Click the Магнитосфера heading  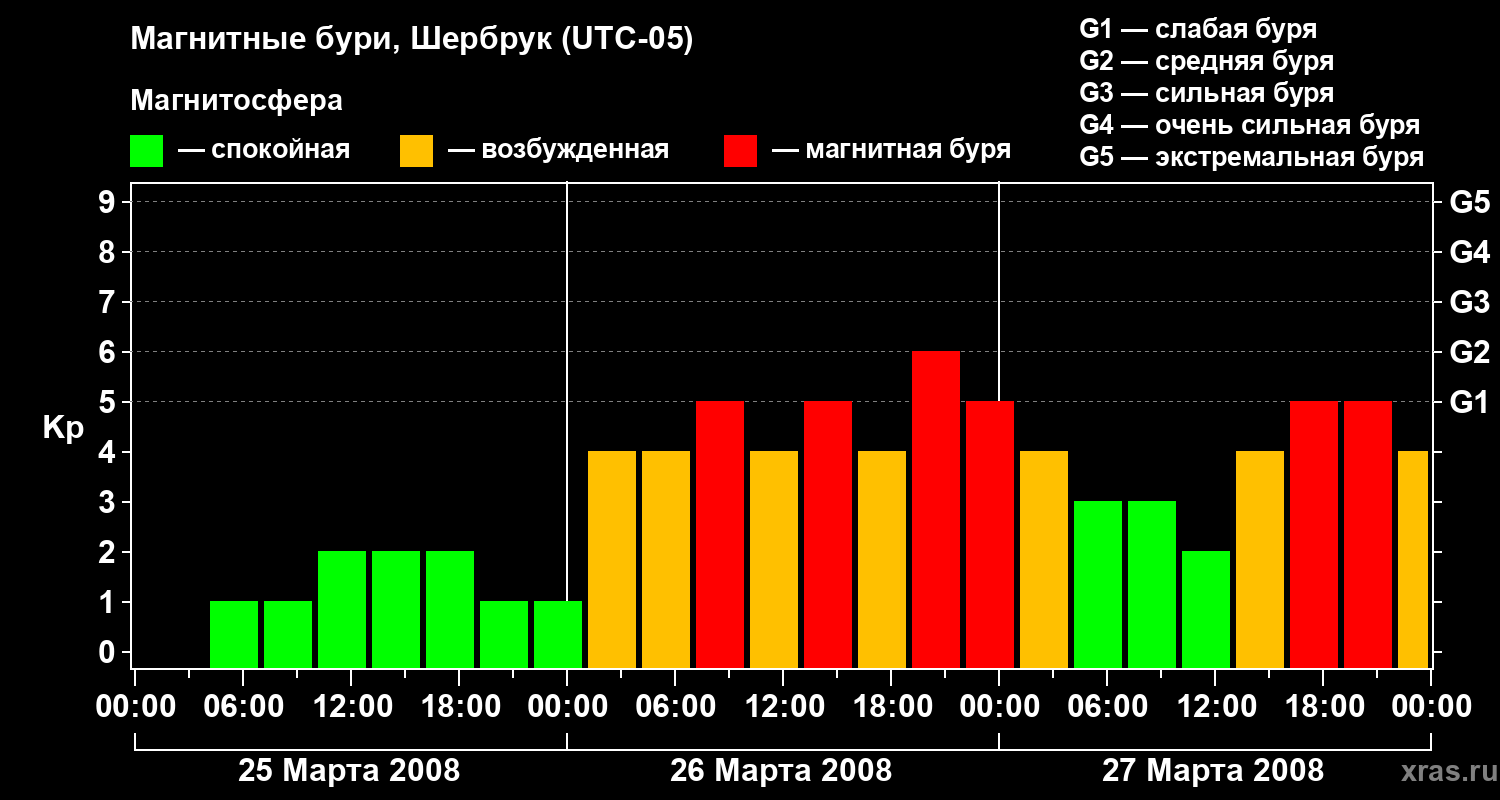pos(237,101)
